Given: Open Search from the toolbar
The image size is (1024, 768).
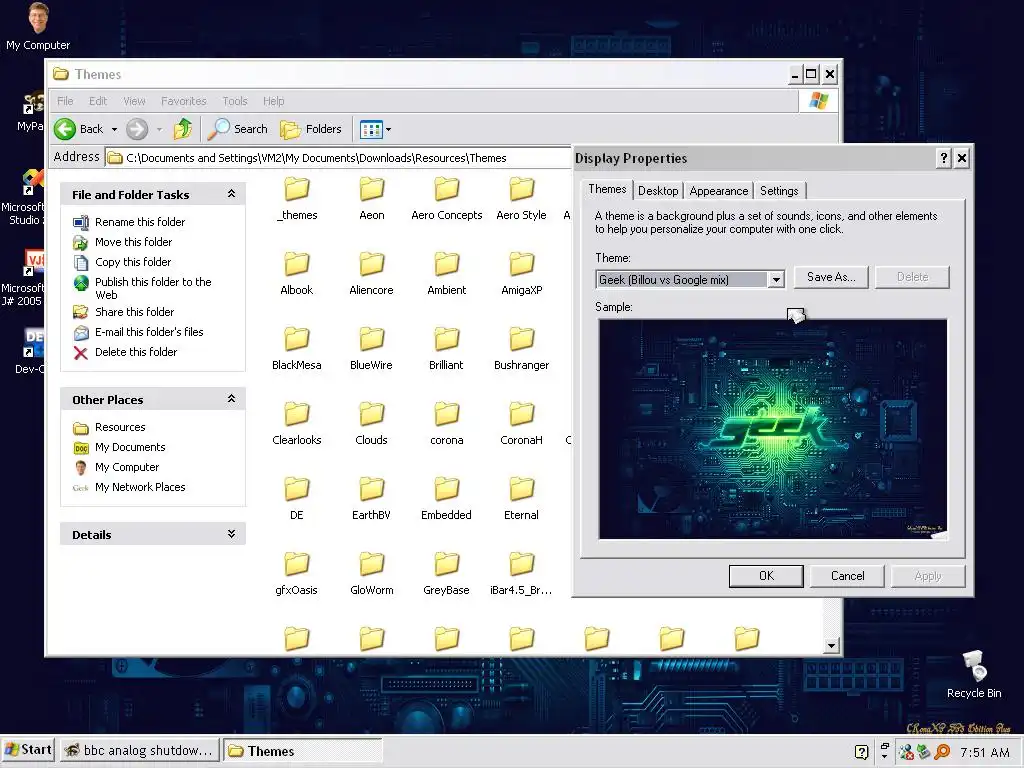Looking at the screenshot, I should (x=238, y=129).
